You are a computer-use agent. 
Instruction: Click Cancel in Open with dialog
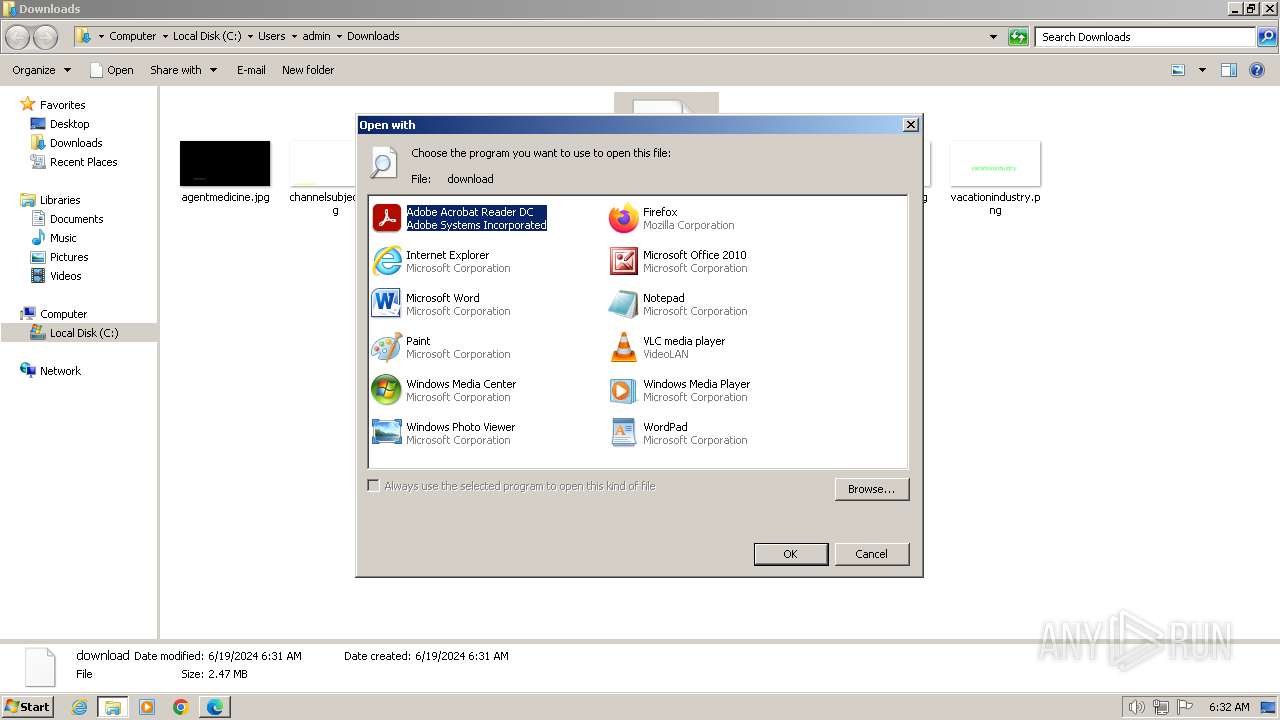point(871,554)
